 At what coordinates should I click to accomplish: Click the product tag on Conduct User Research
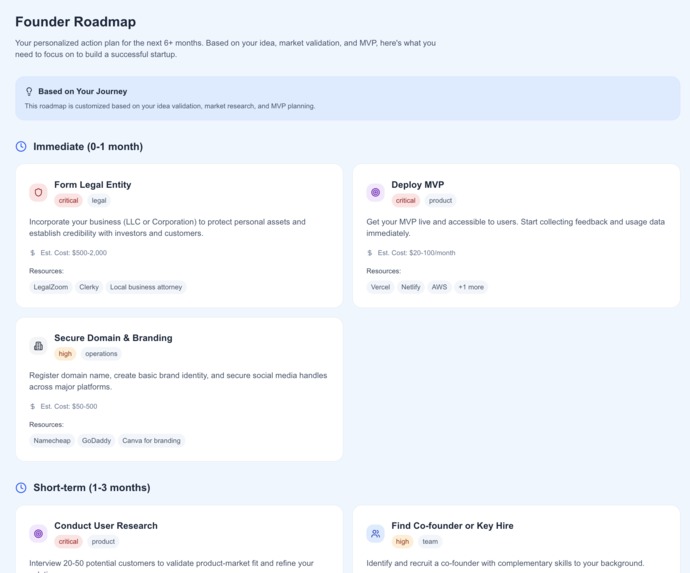click(x=103, y=541)
